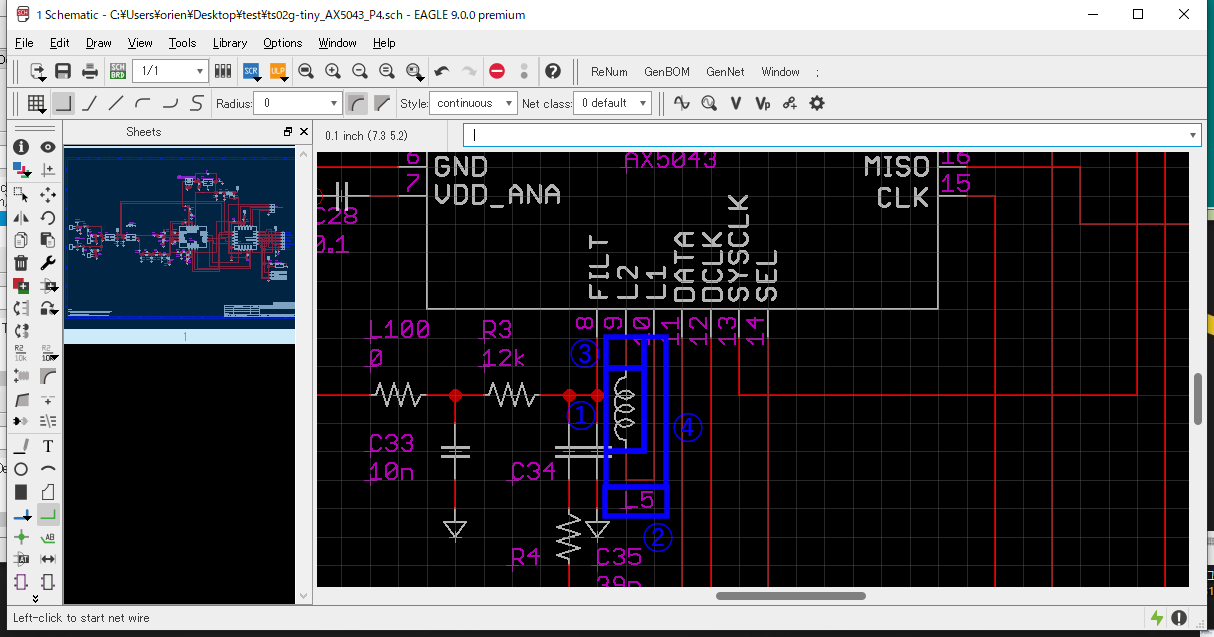
Task: Click the voltage probe V icon
Action: (x=736, y=103)
